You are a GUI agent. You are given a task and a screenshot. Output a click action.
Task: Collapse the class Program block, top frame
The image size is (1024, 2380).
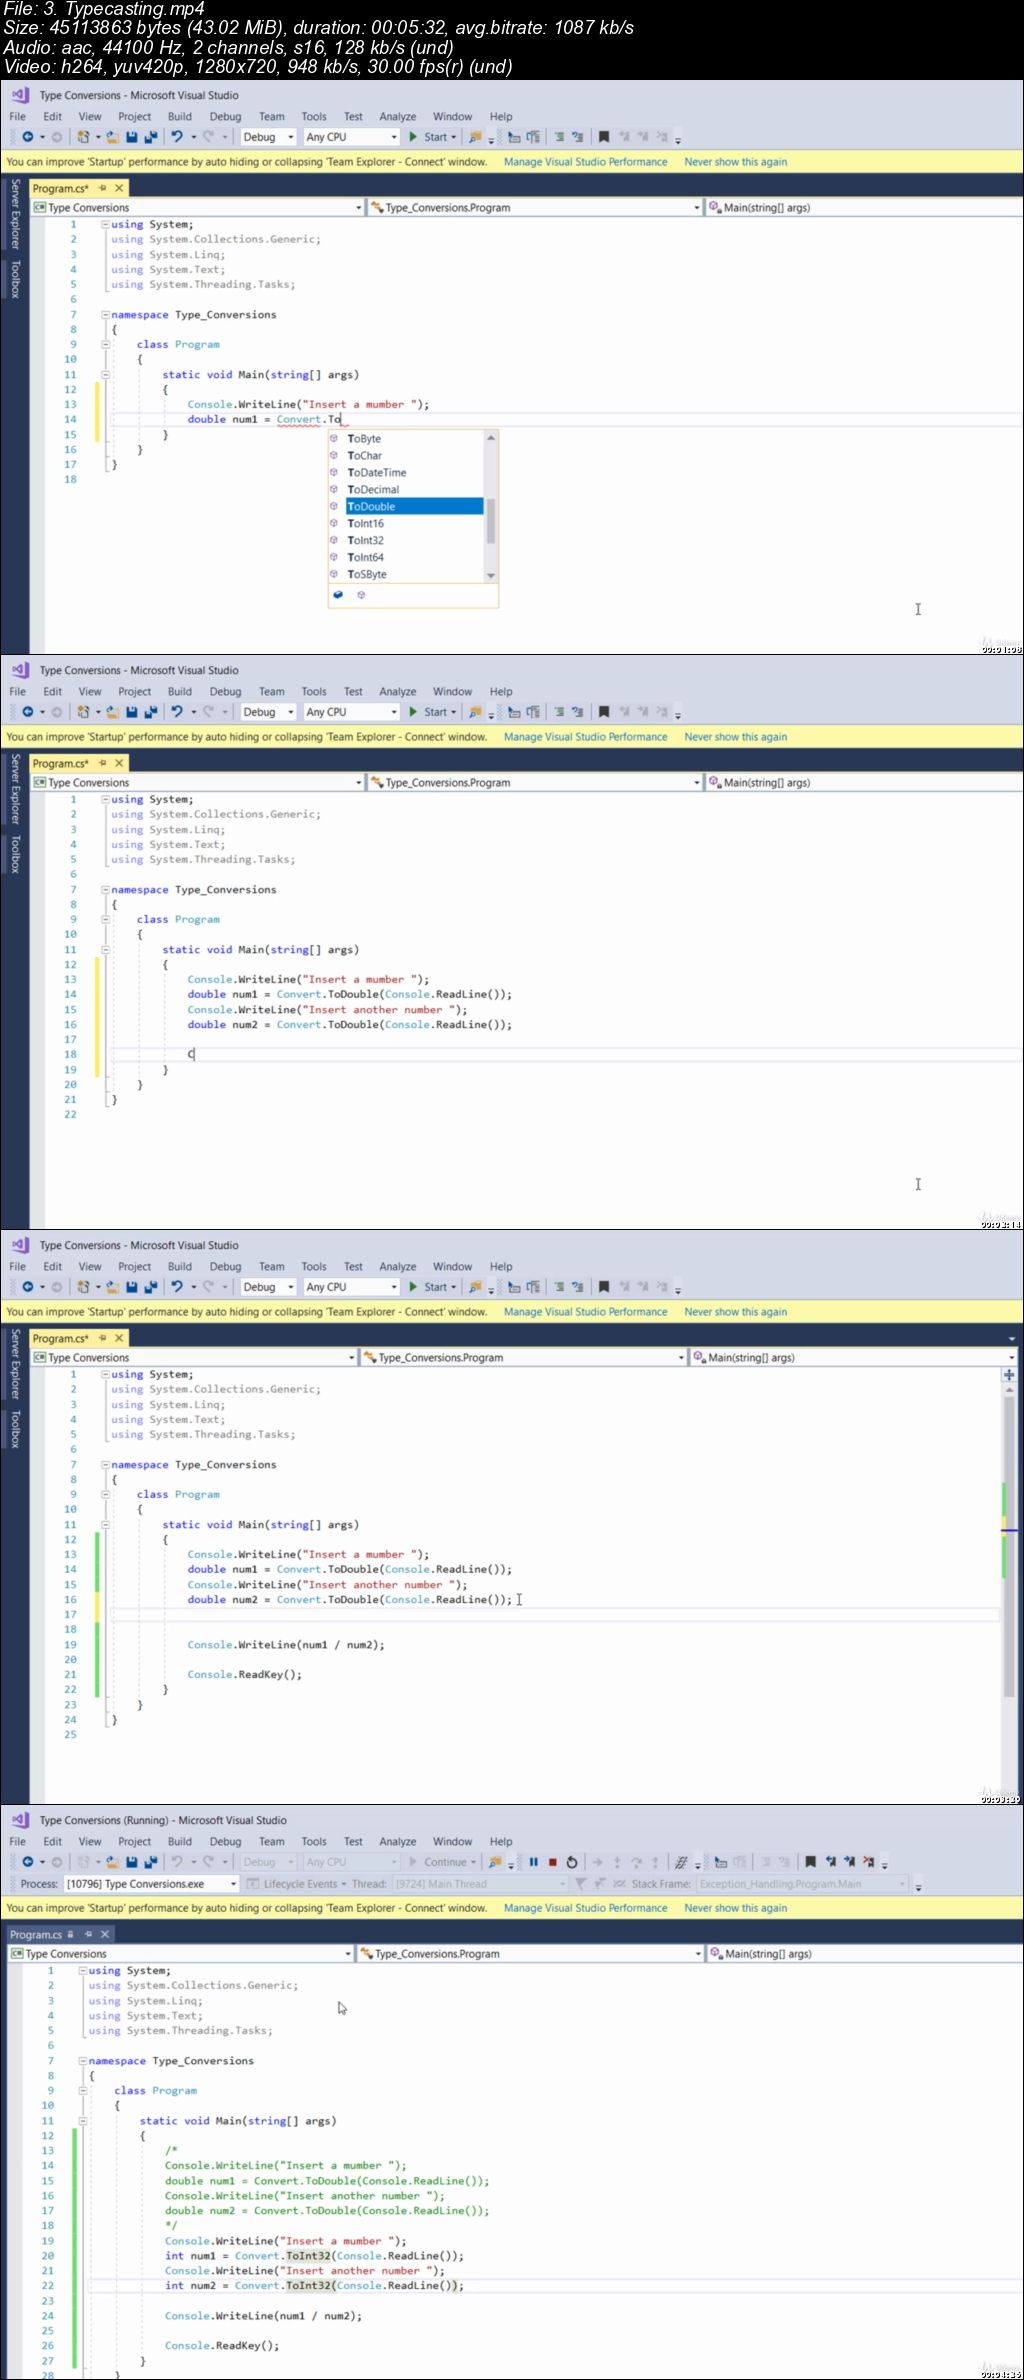pyautogui.click(x=105, y=345)
